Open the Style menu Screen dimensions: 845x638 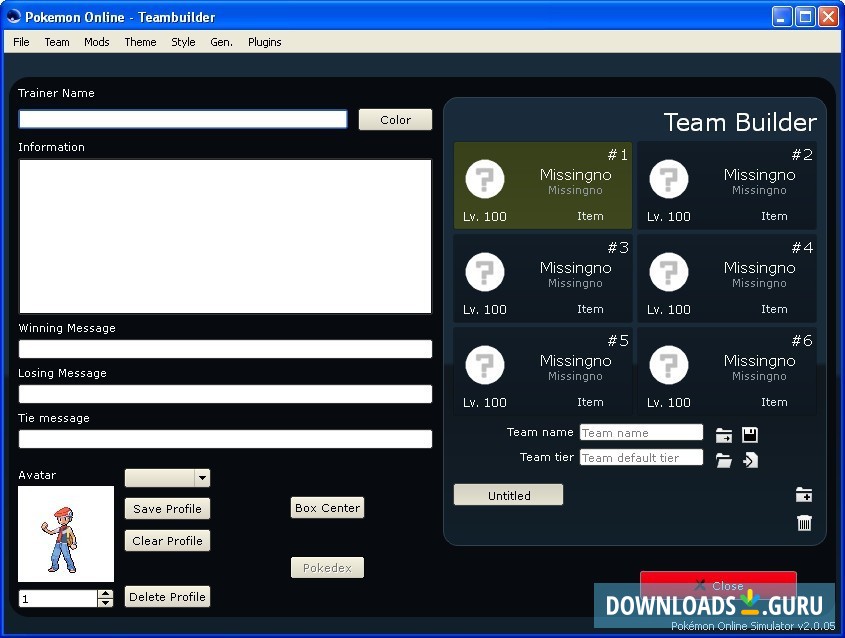(x=183, y=42)
